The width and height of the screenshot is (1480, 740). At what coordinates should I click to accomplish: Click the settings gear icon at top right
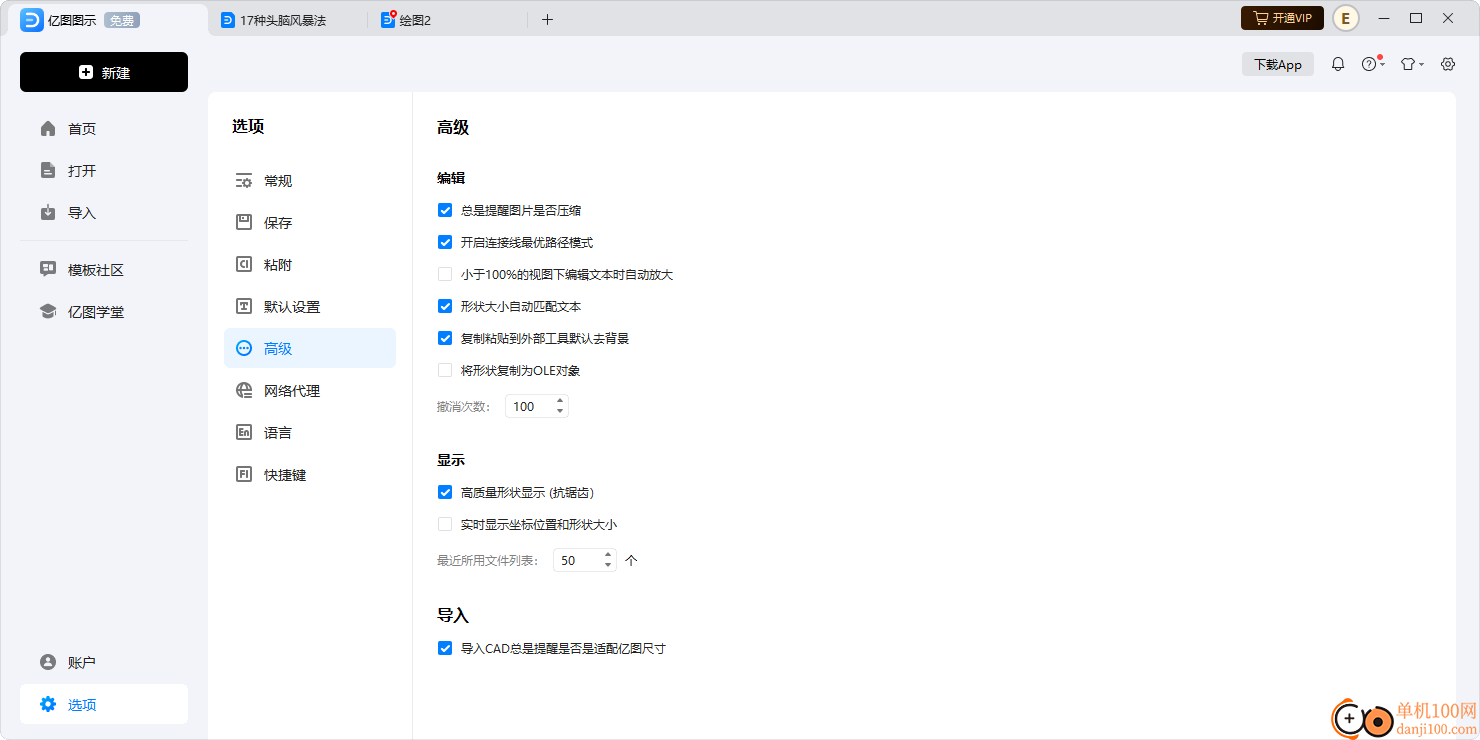tap(1448, 64)
